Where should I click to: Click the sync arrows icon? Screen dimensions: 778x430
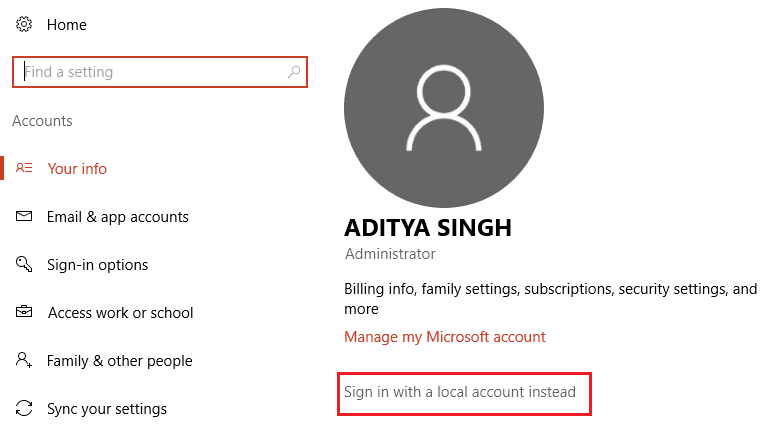click(25, 409)
